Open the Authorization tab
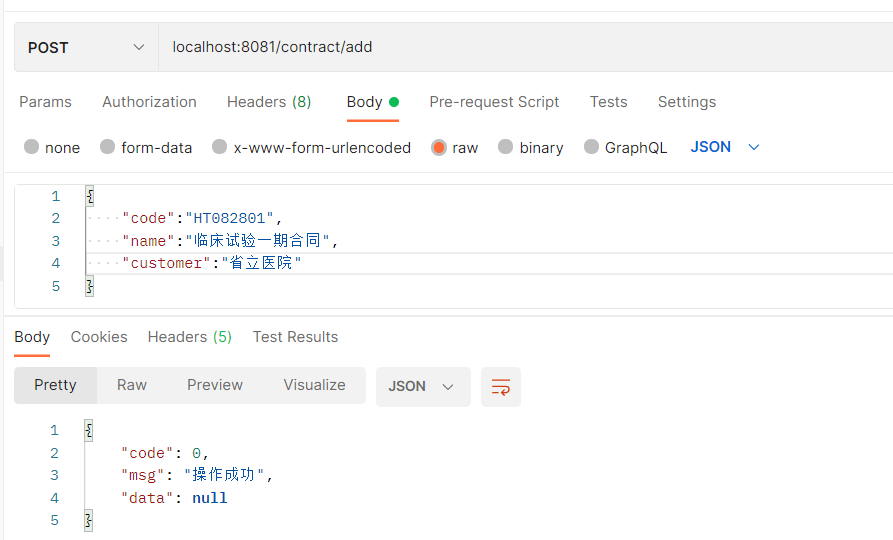The height and width of the screenshot is (540, 893). 149,102
